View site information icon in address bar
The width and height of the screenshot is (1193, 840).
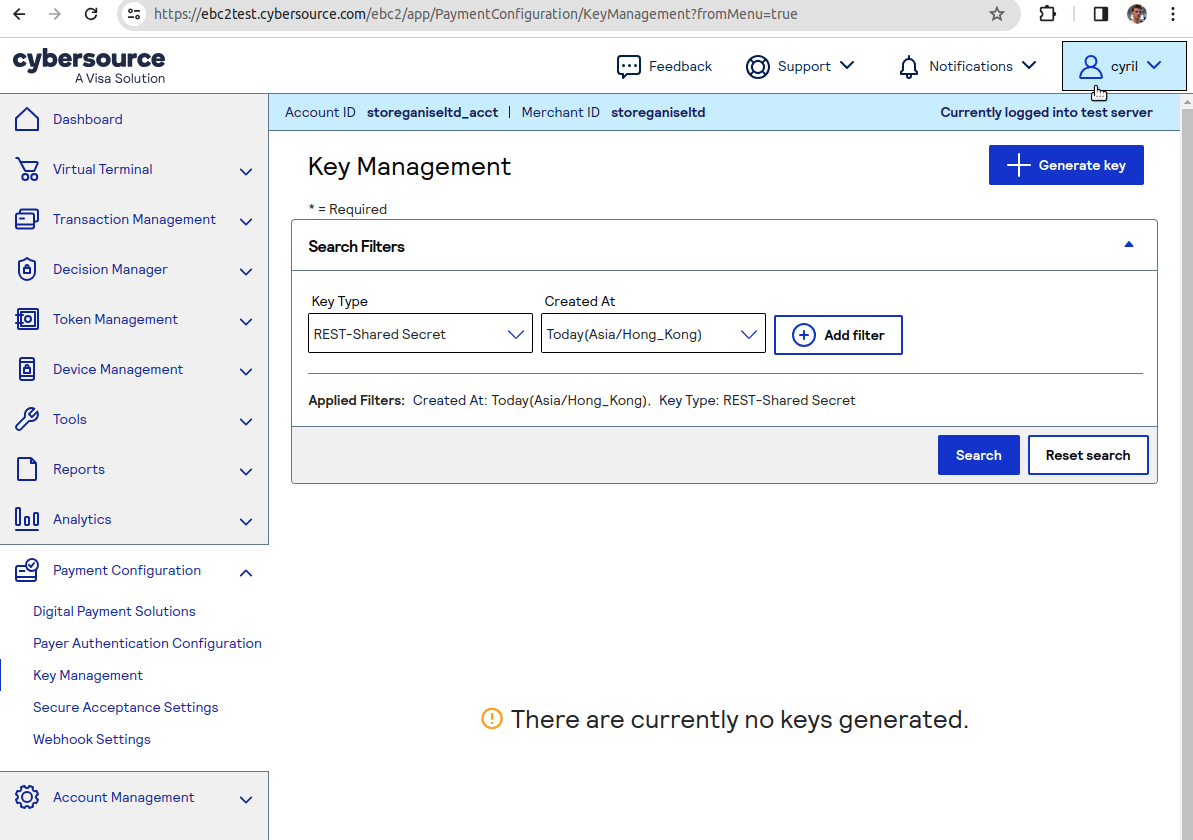134,14
